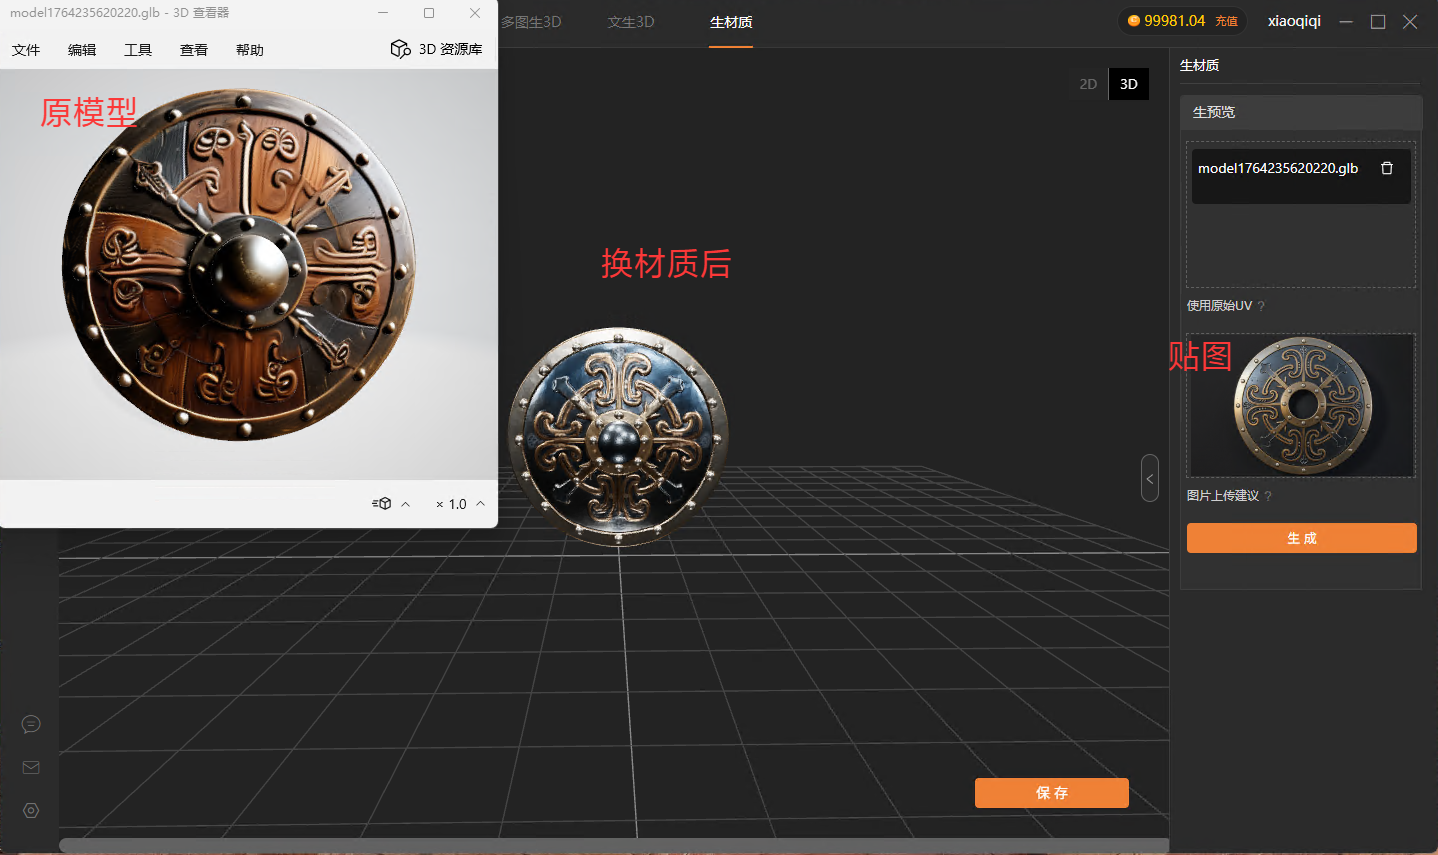Click the gold coin balance icon

[x=1133, y=21]
